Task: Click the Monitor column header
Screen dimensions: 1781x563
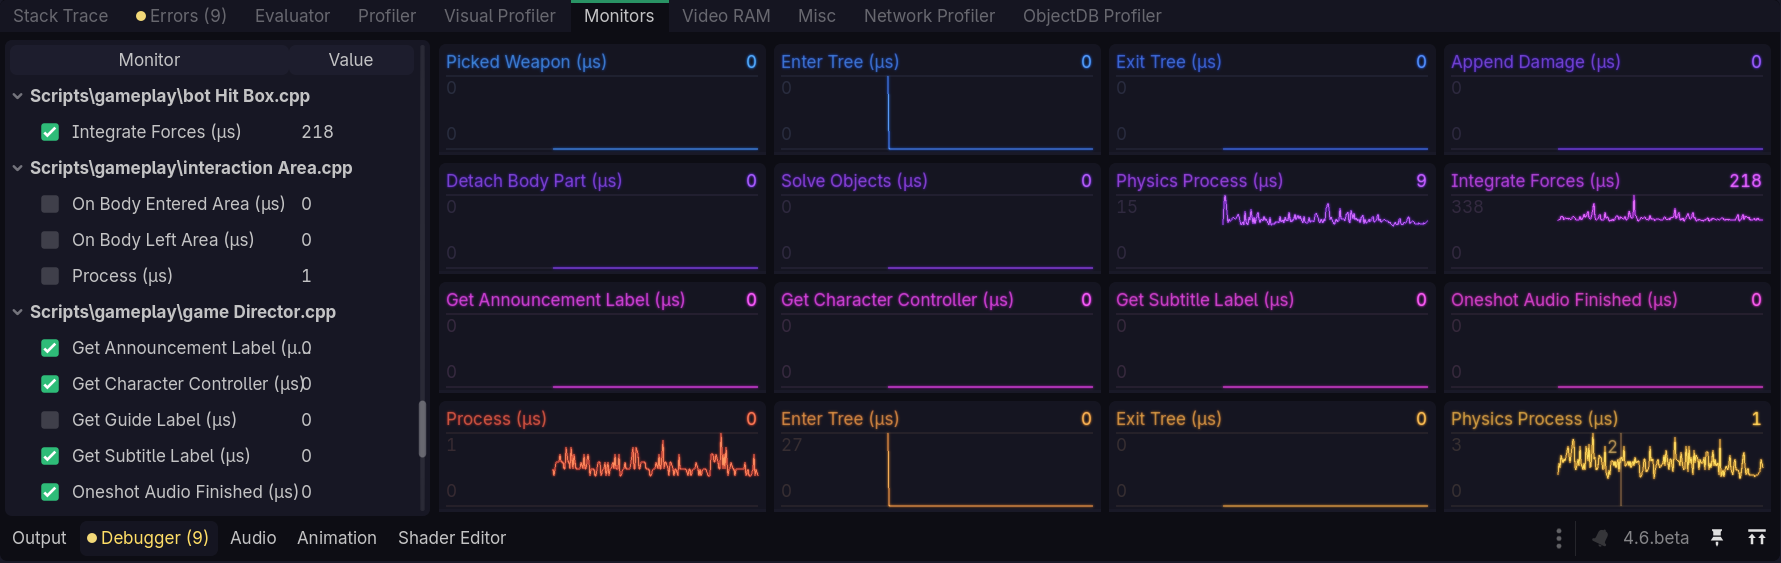Action: coord(149,60)
